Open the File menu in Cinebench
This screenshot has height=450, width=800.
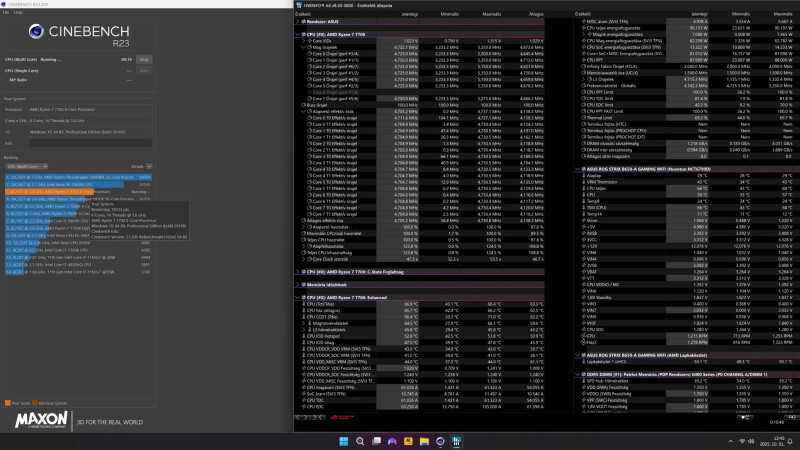pos(6,12)
